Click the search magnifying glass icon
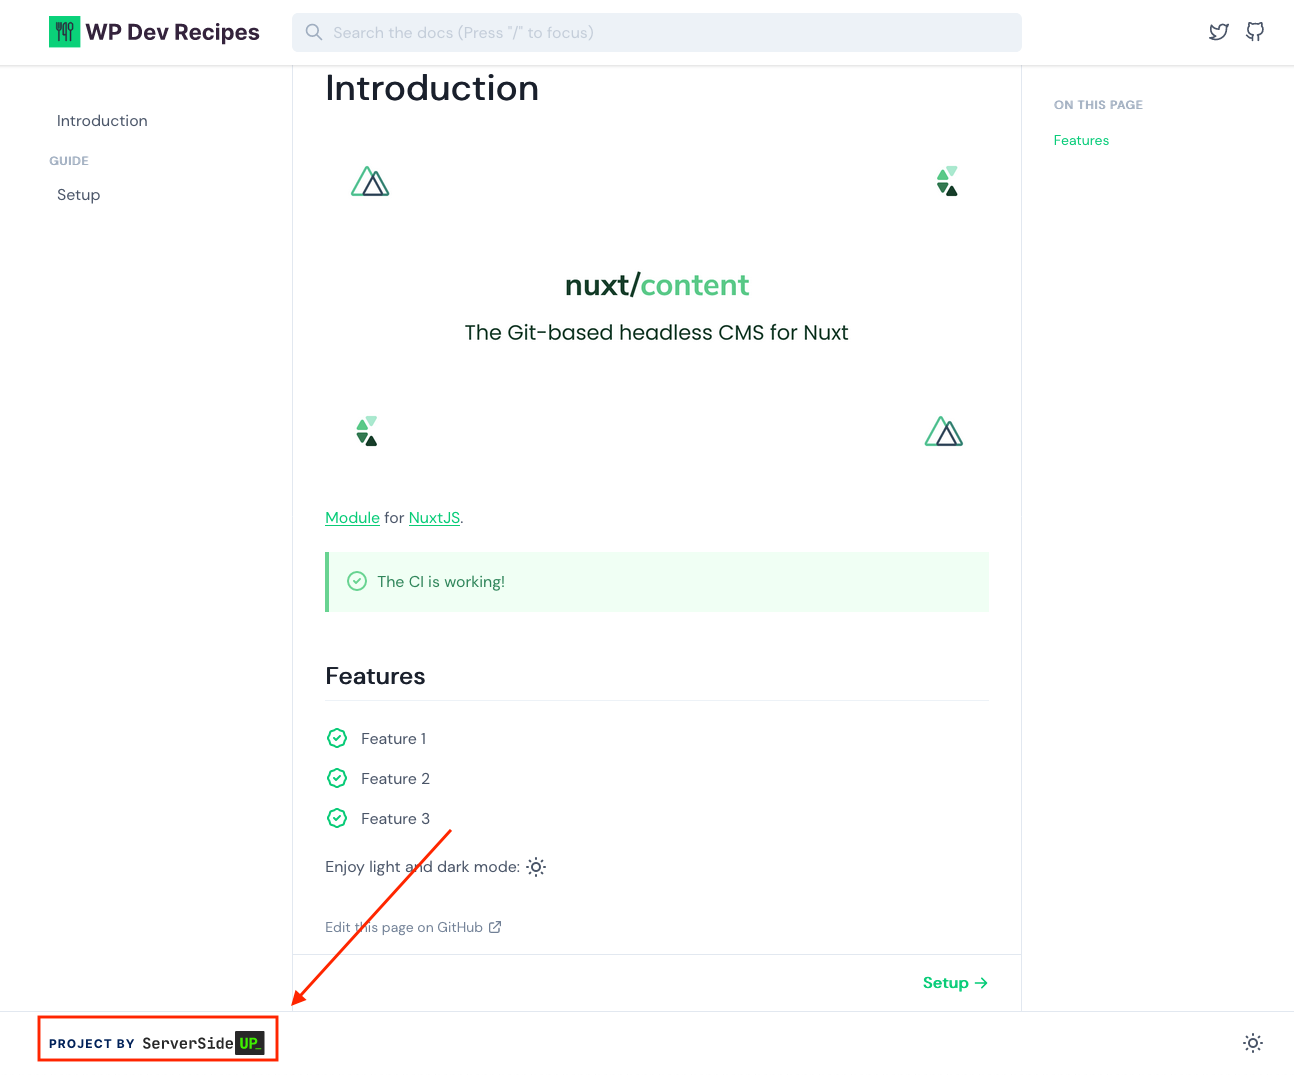Image resolution: width=1294 pixels, height=1075 pixels. (313, 32)
